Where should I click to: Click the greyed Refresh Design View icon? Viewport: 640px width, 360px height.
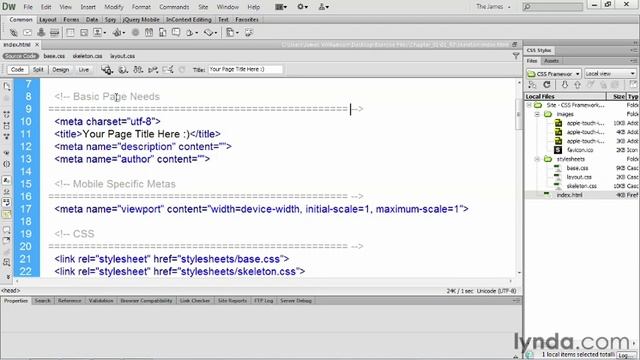182,70
